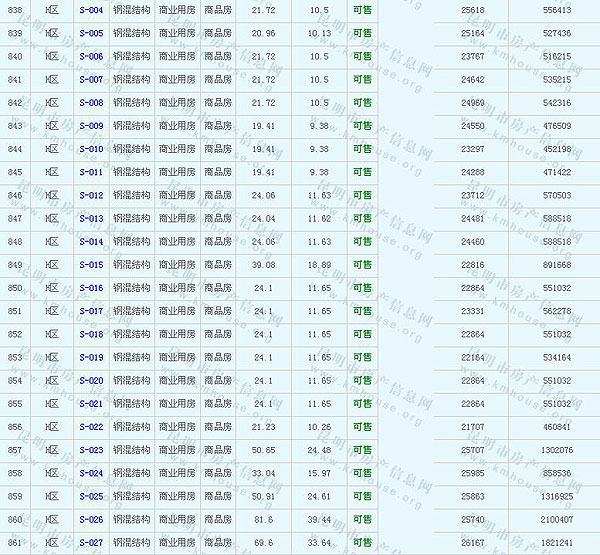Click unit link S-013
The height and width of the screenshot is (555, 600).
(91, 219)
